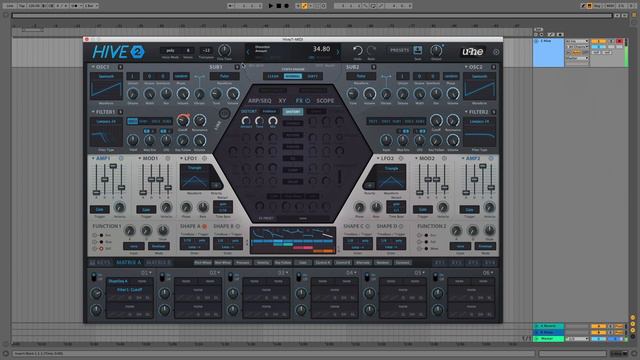Open the OSC2 section dropdown triangle

[x=466, y=67]
